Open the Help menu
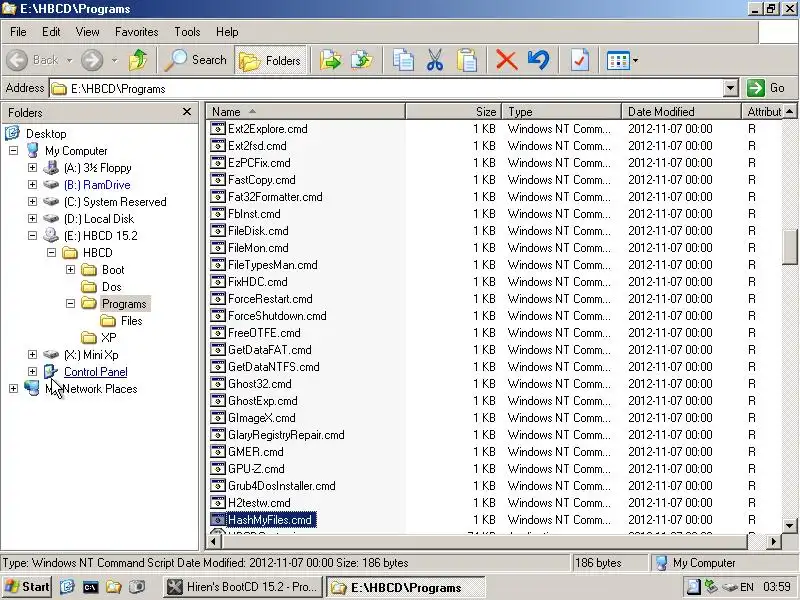Screen dimensions: 800x600 (227, 32)
